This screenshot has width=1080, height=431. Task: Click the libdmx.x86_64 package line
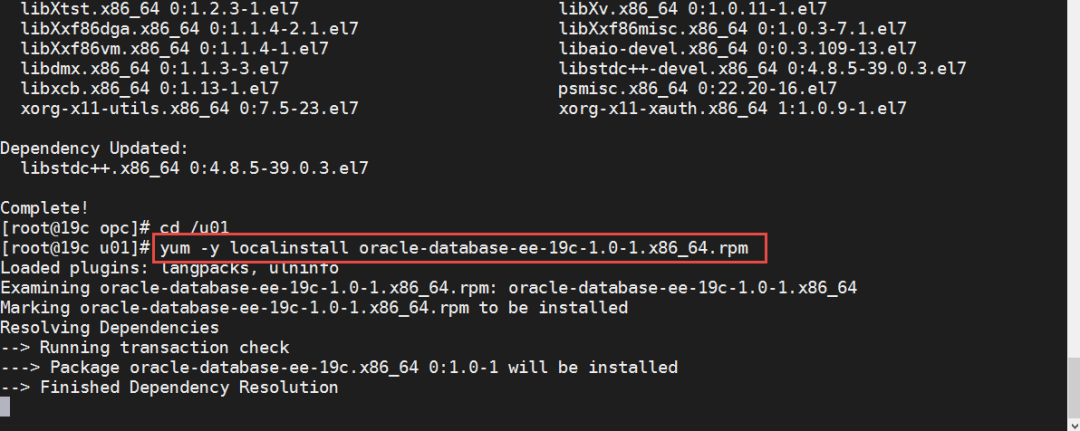pyautogui.click(x=154, y=68)
